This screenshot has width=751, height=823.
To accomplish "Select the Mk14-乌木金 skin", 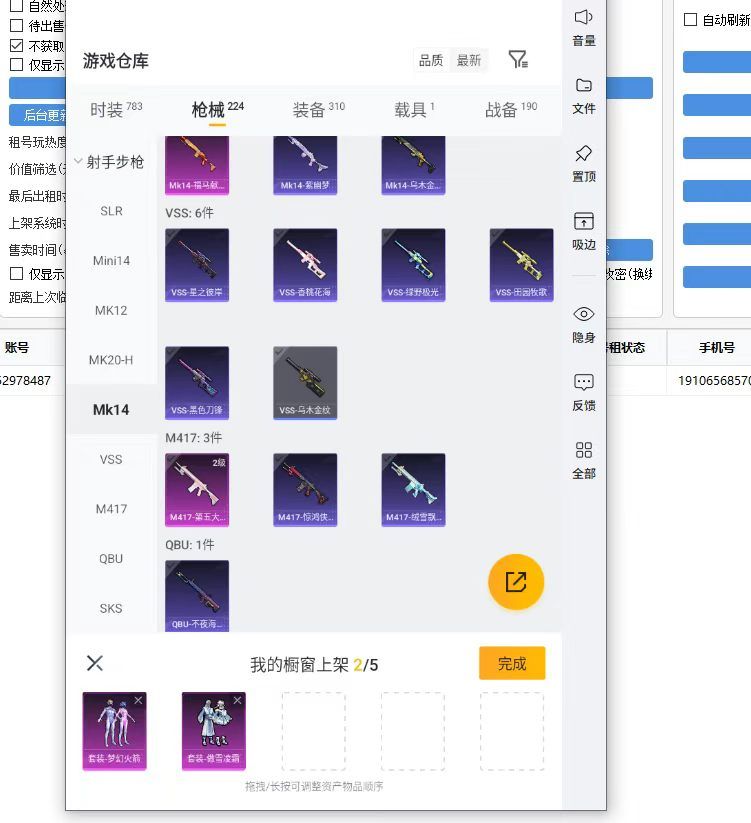I will [413, 165].
